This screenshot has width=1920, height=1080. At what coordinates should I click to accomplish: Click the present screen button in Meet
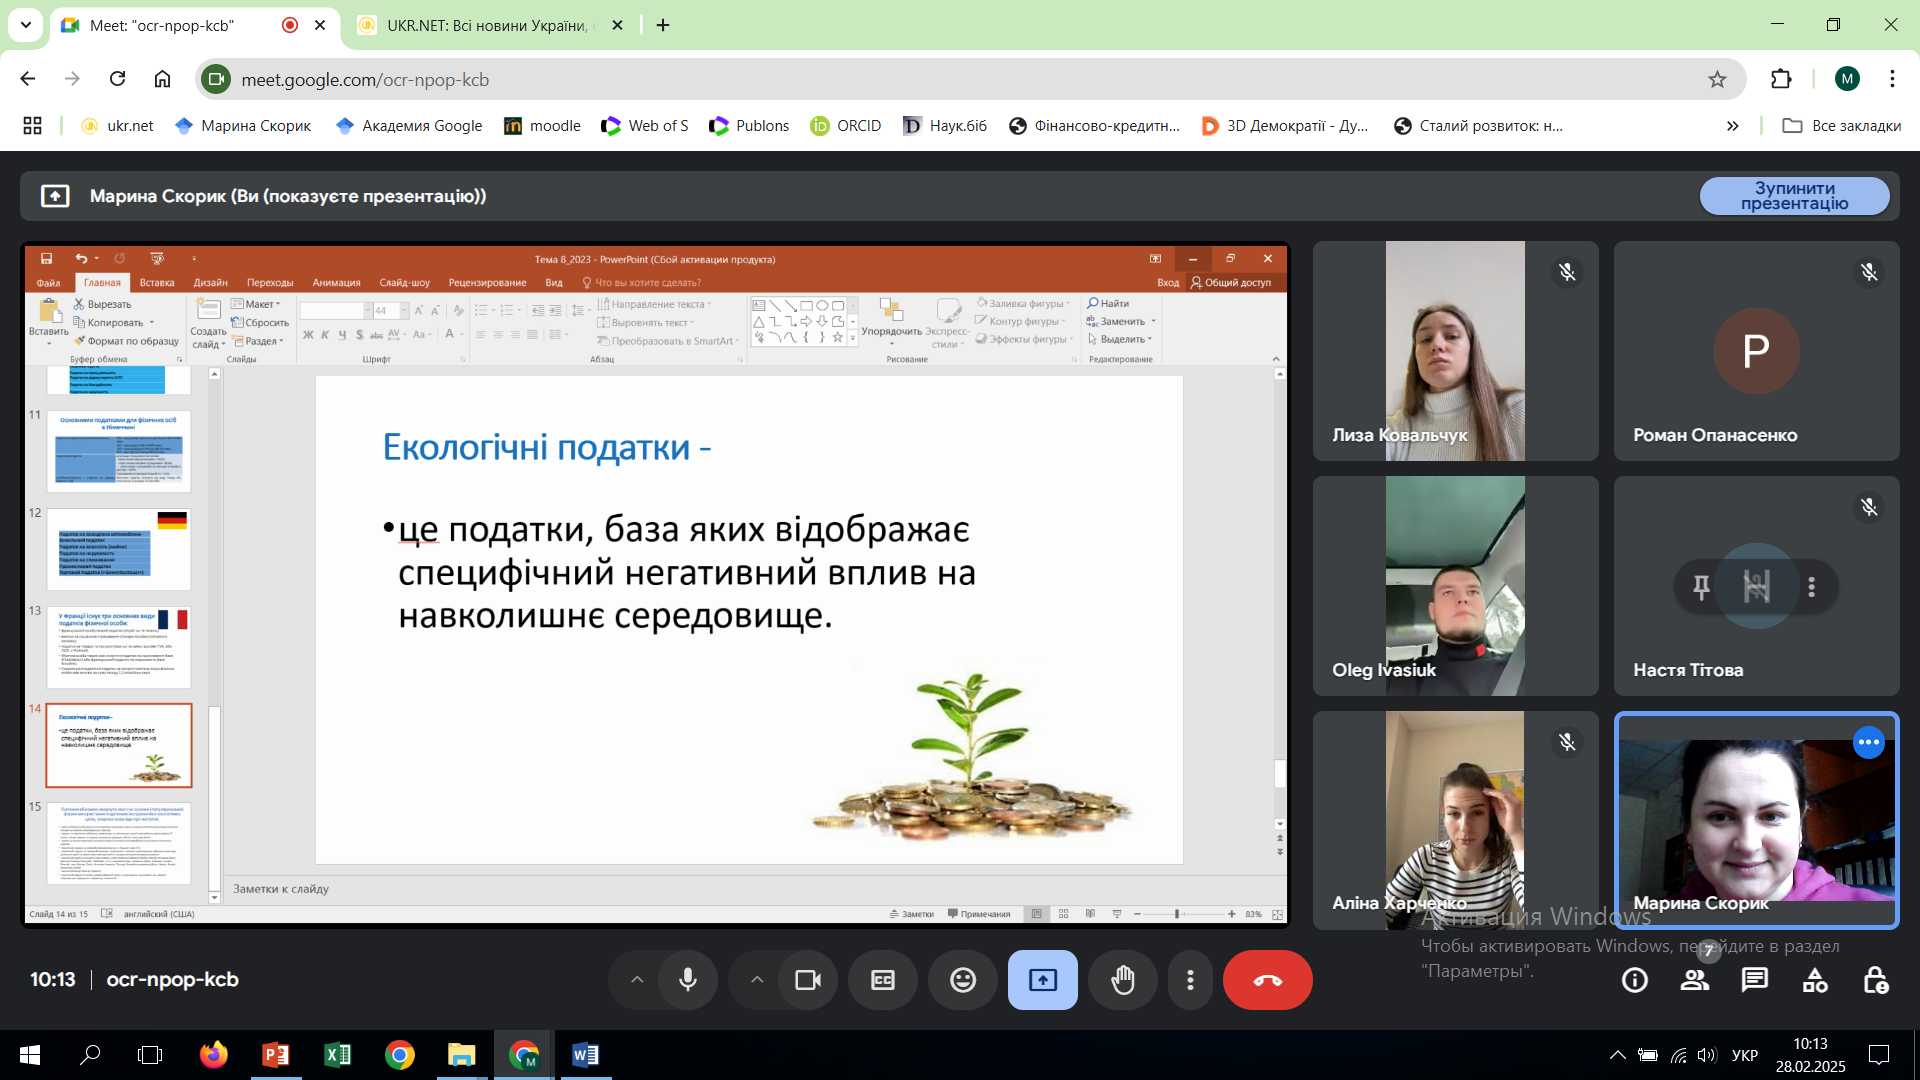1042,980
